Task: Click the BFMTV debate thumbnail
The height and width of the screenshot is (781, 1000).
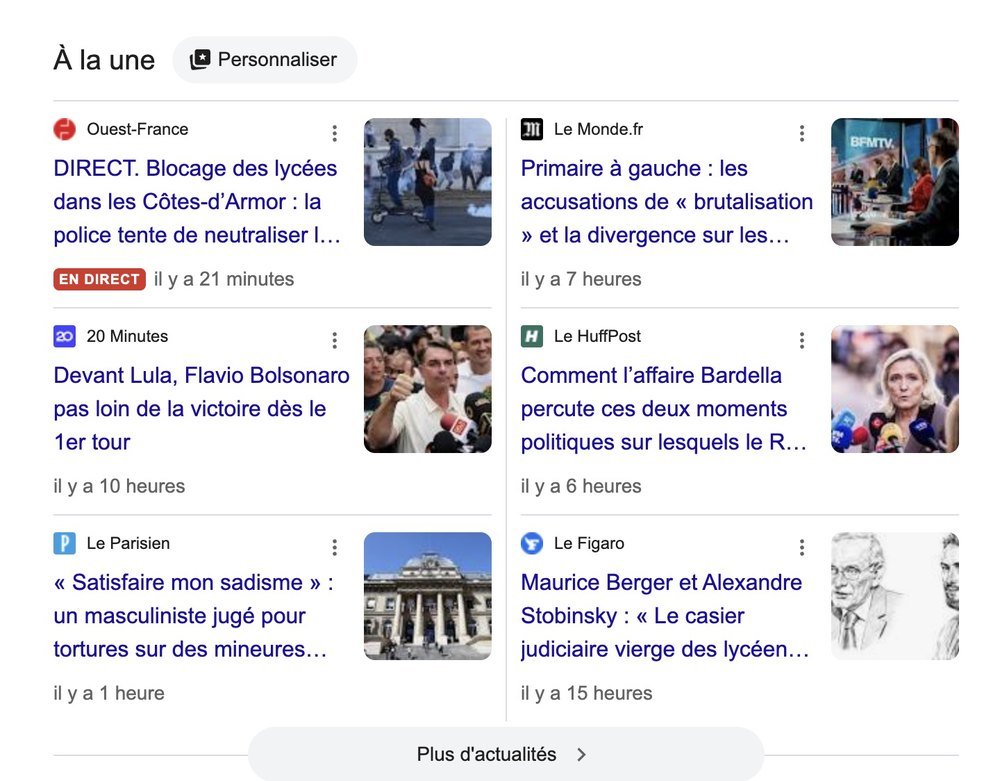Action: (x=895, y=182)
